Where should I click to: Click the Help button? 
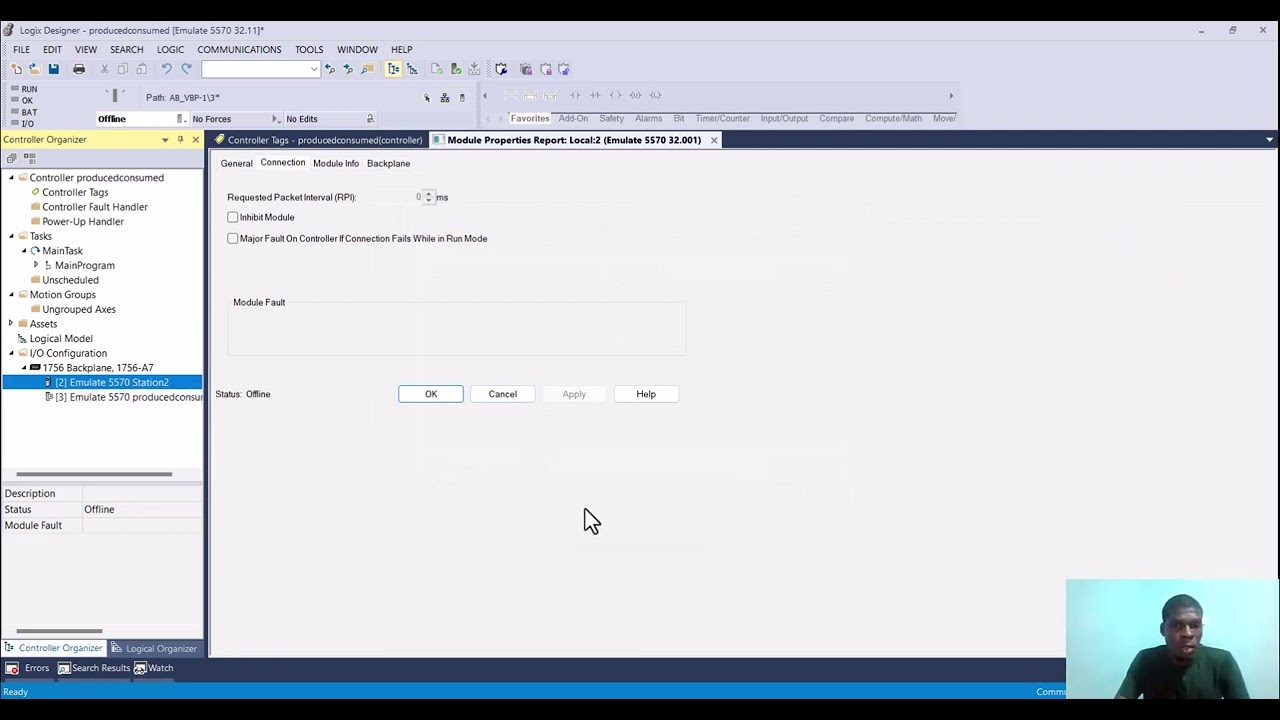(x=646, y=394)
